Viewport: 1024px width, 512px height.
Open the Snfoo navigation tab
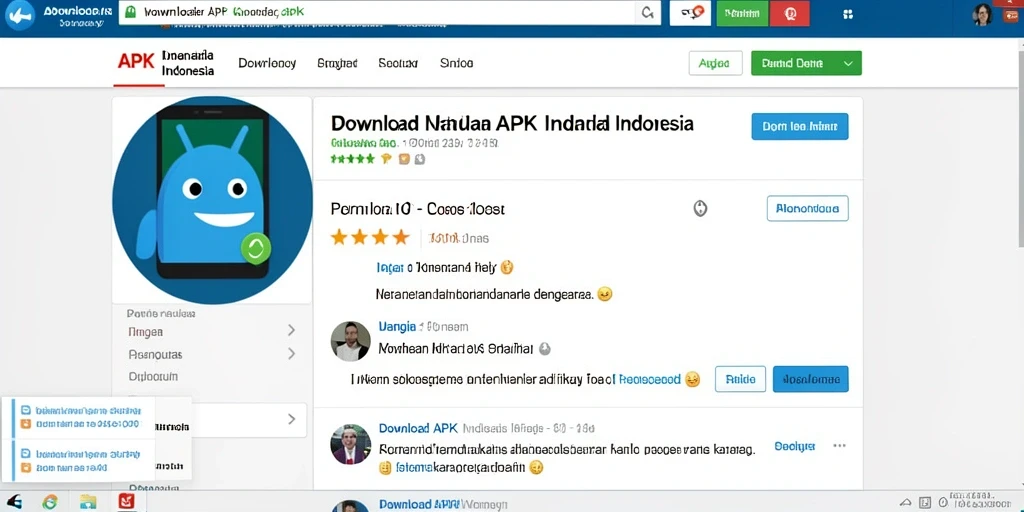click(x=456, y=63)
